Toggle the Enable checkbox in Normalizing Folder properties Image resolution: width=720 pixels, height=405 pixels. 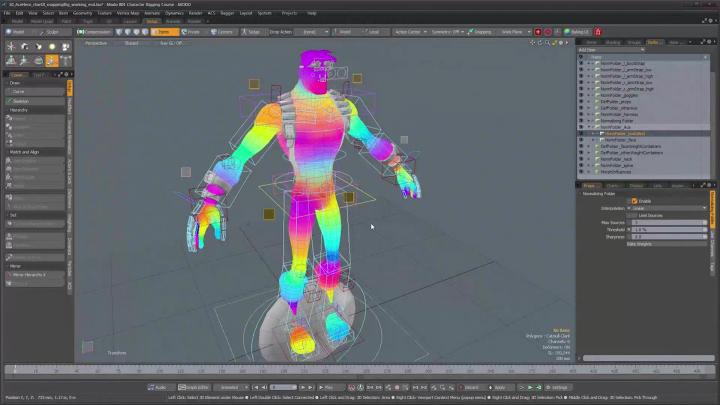click(633, 201)
